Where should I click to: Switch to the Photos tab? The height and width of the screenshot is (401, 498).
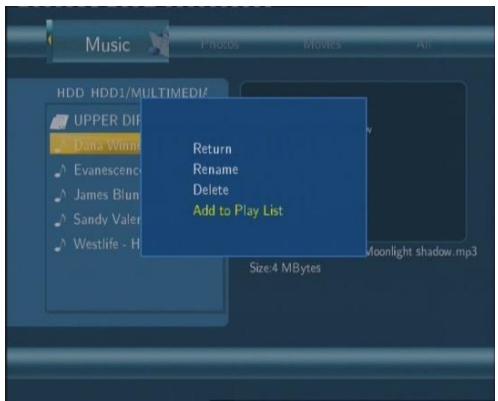tap(220, 44)
